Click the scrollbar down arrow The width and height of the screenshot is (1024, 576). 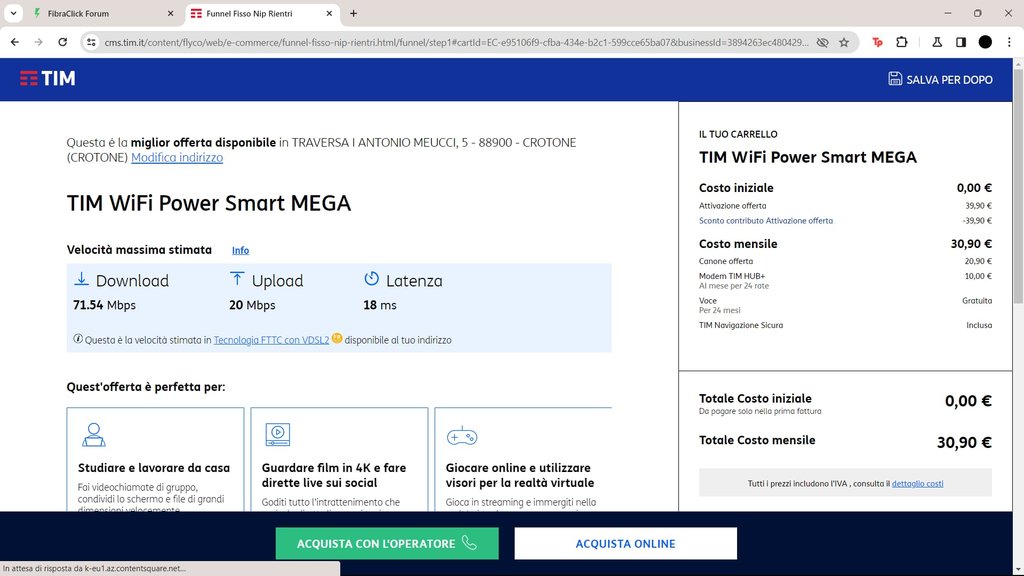(x=1018, y=569)
